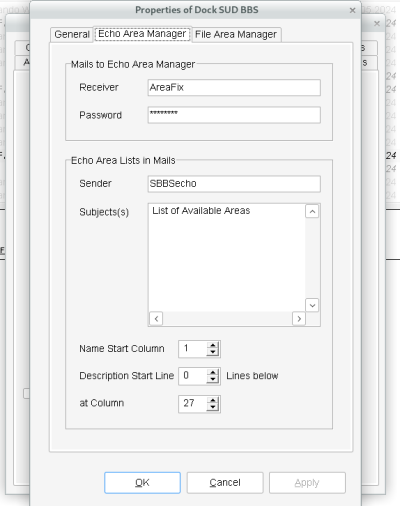The height and width of the screenshot is (506, 400).
Task: Decrease Name Start Column value
Action: pyautogui.click(x=213, y=352)
